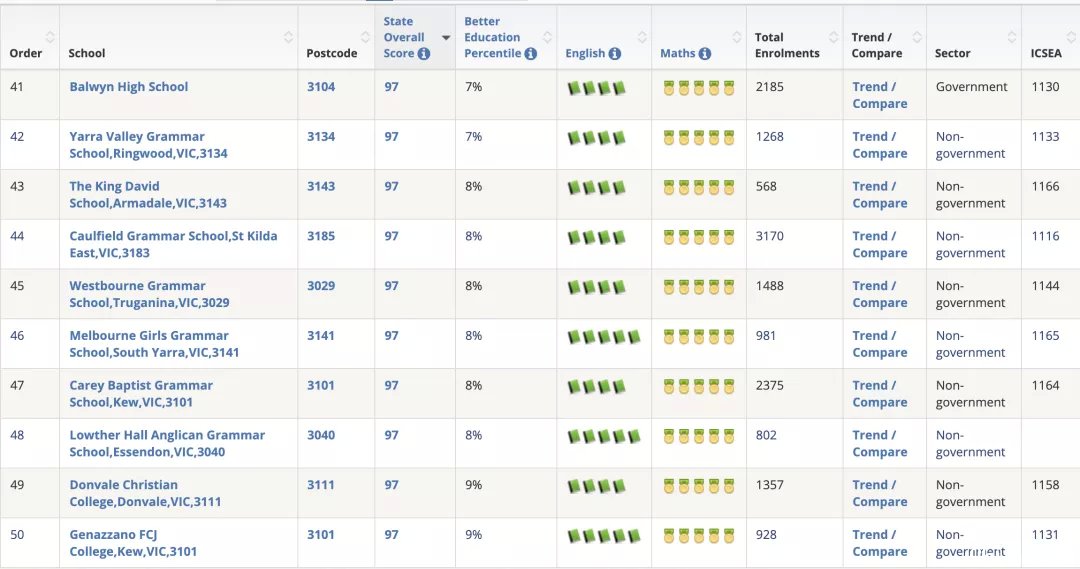Click English book rating for Melbourne Girls Grammar
Image resolution: width=1080 pixels, height=569 pixels.
pyautogui.click(x=604, y=337)
